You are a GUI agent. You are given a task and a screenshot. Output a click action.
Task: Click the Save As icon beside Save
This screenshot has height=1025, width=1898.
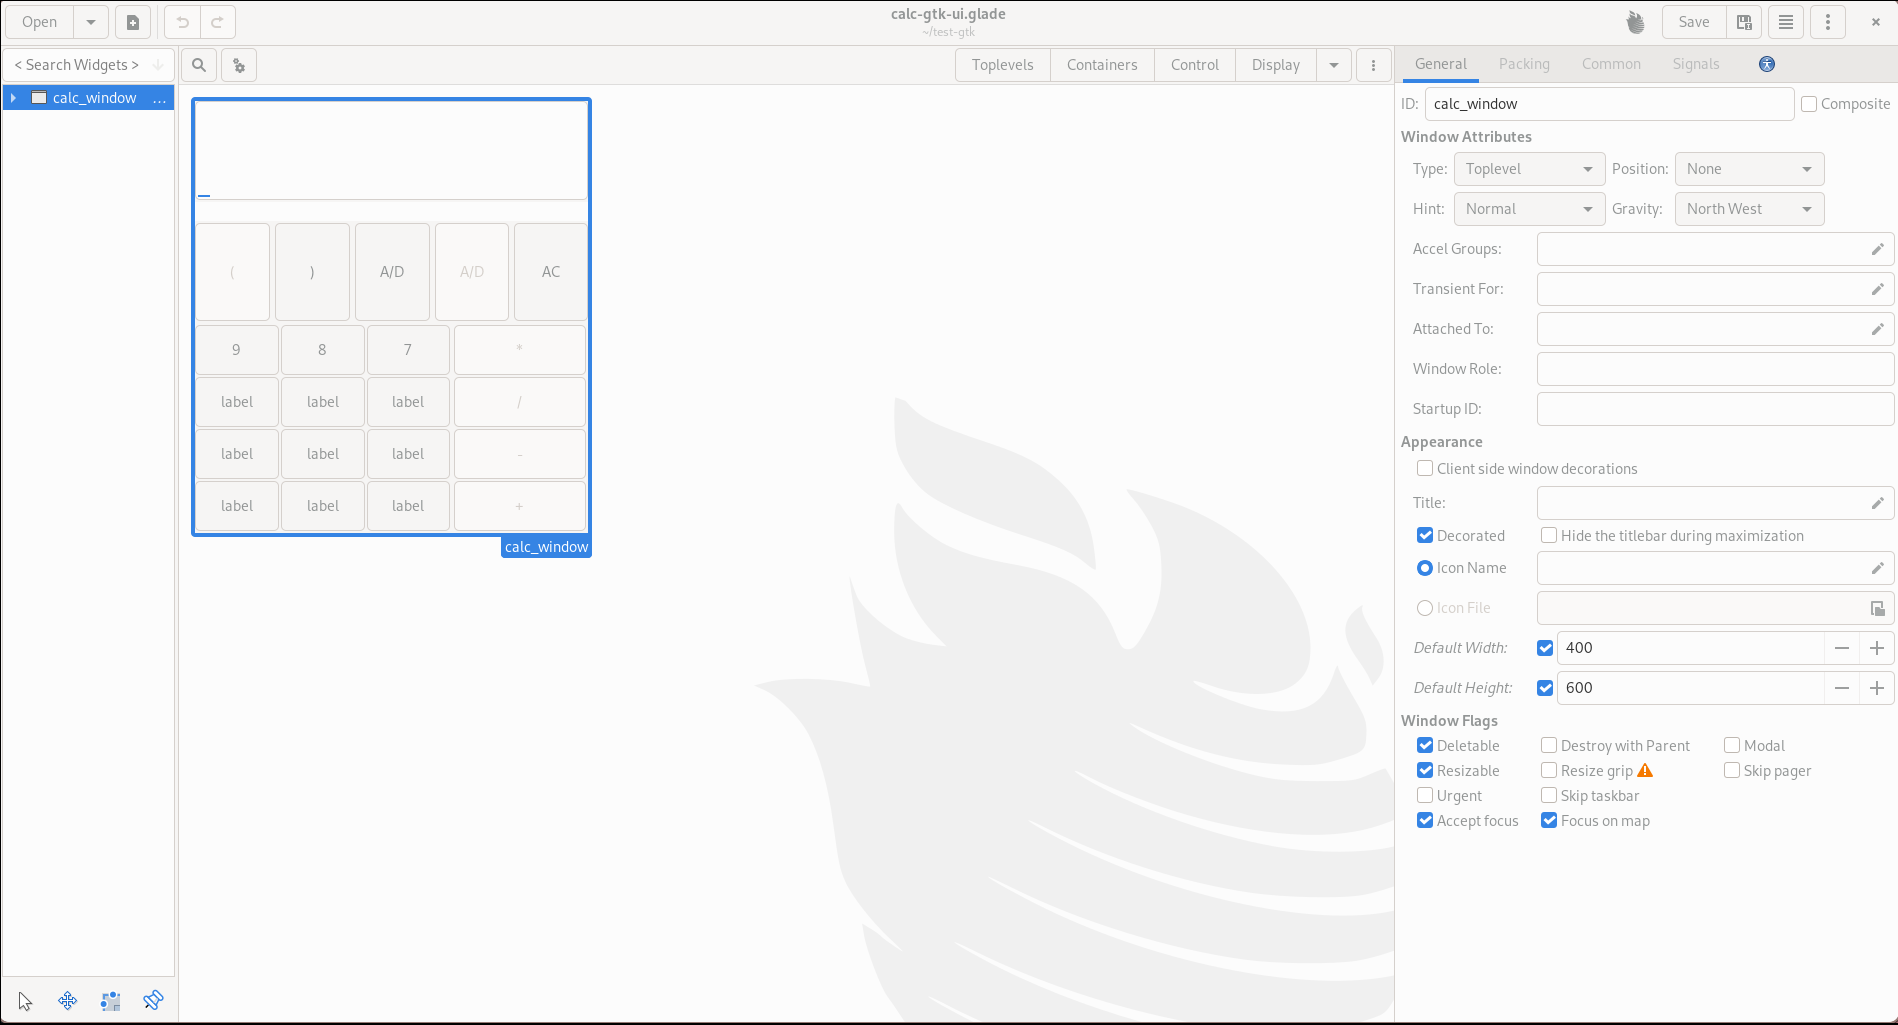pyautogui.click(x=1744, y=22)
